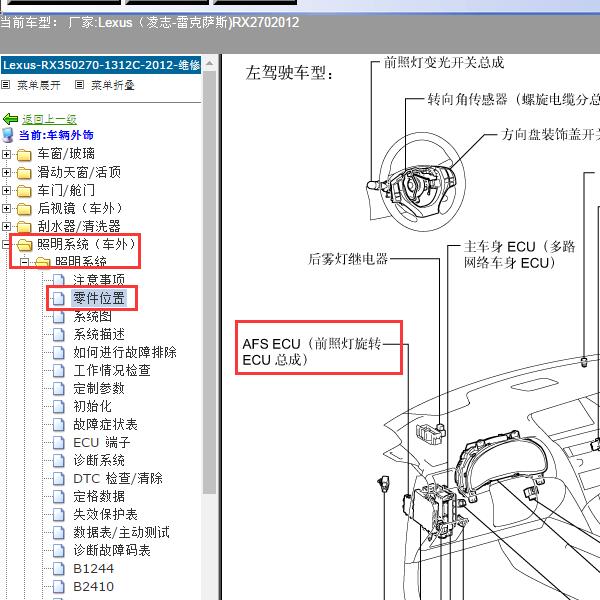Collapse the 照明系统 sub-folder node

[x=24, y=262]
